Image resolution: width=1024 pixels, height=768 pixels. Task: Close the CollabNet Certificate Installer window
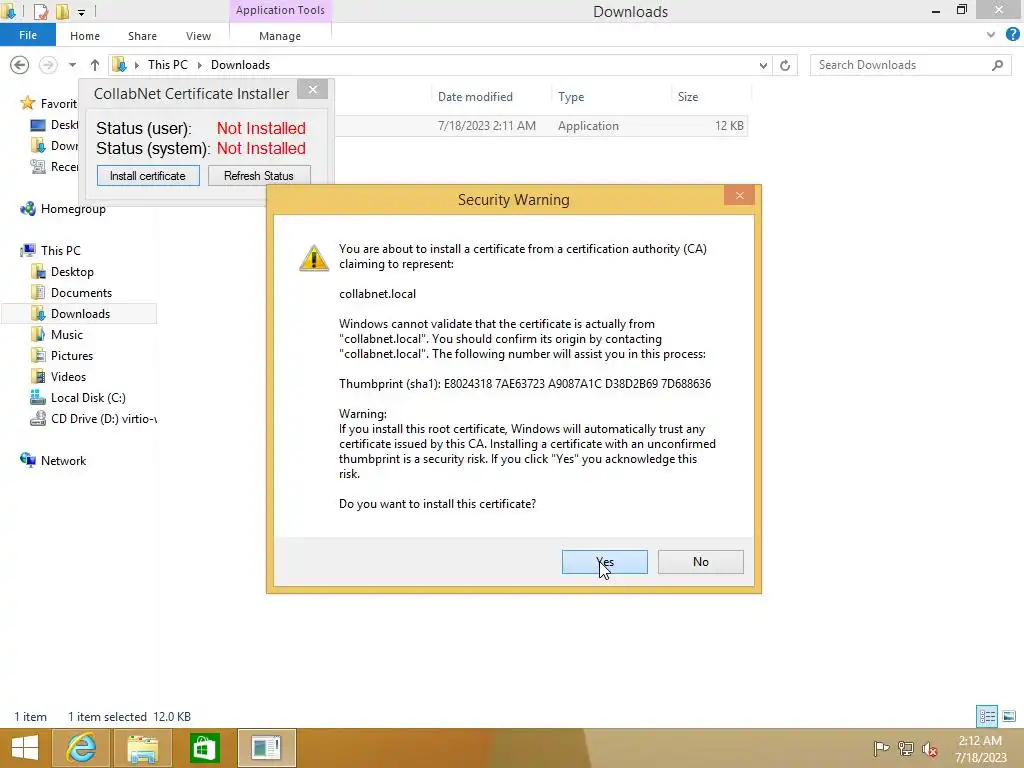[313, 89]
